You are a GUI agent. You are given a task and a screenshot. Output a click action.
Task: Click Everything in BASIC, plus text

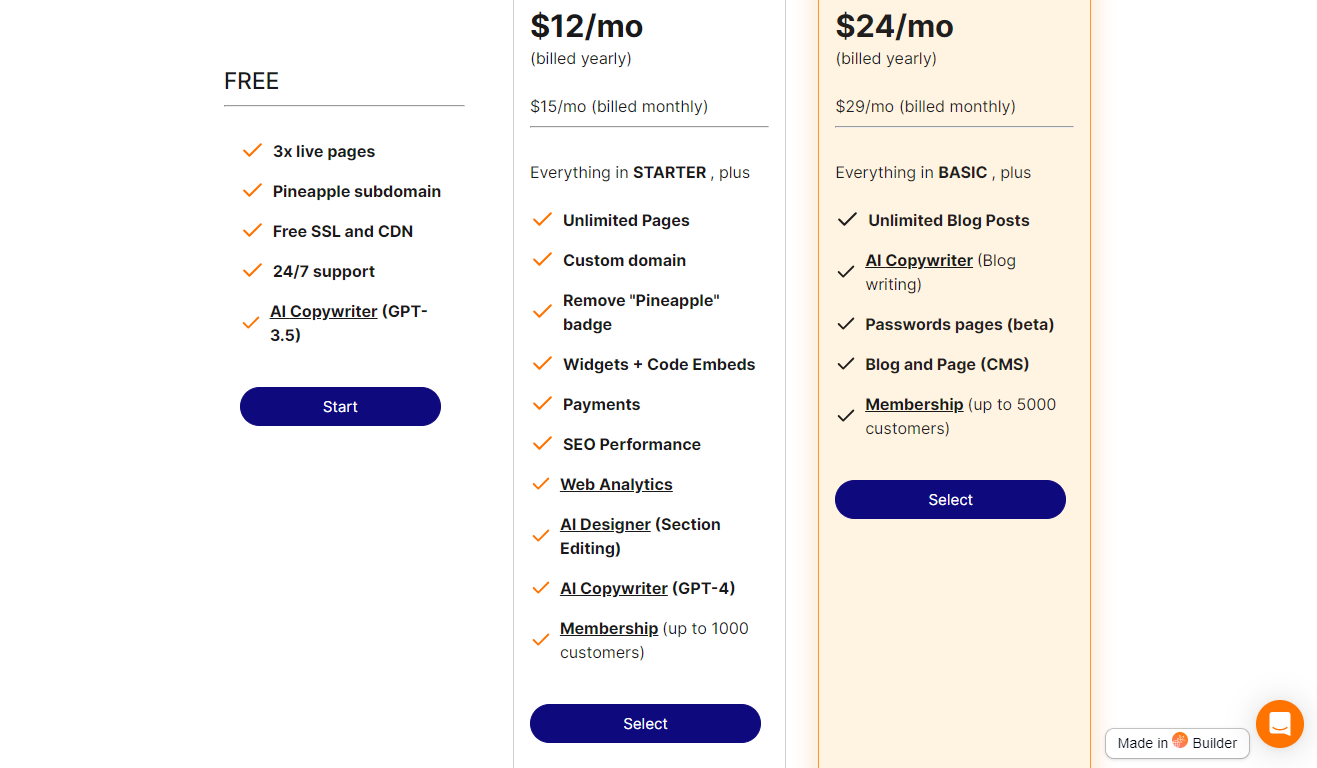click(x=934, y=172)
